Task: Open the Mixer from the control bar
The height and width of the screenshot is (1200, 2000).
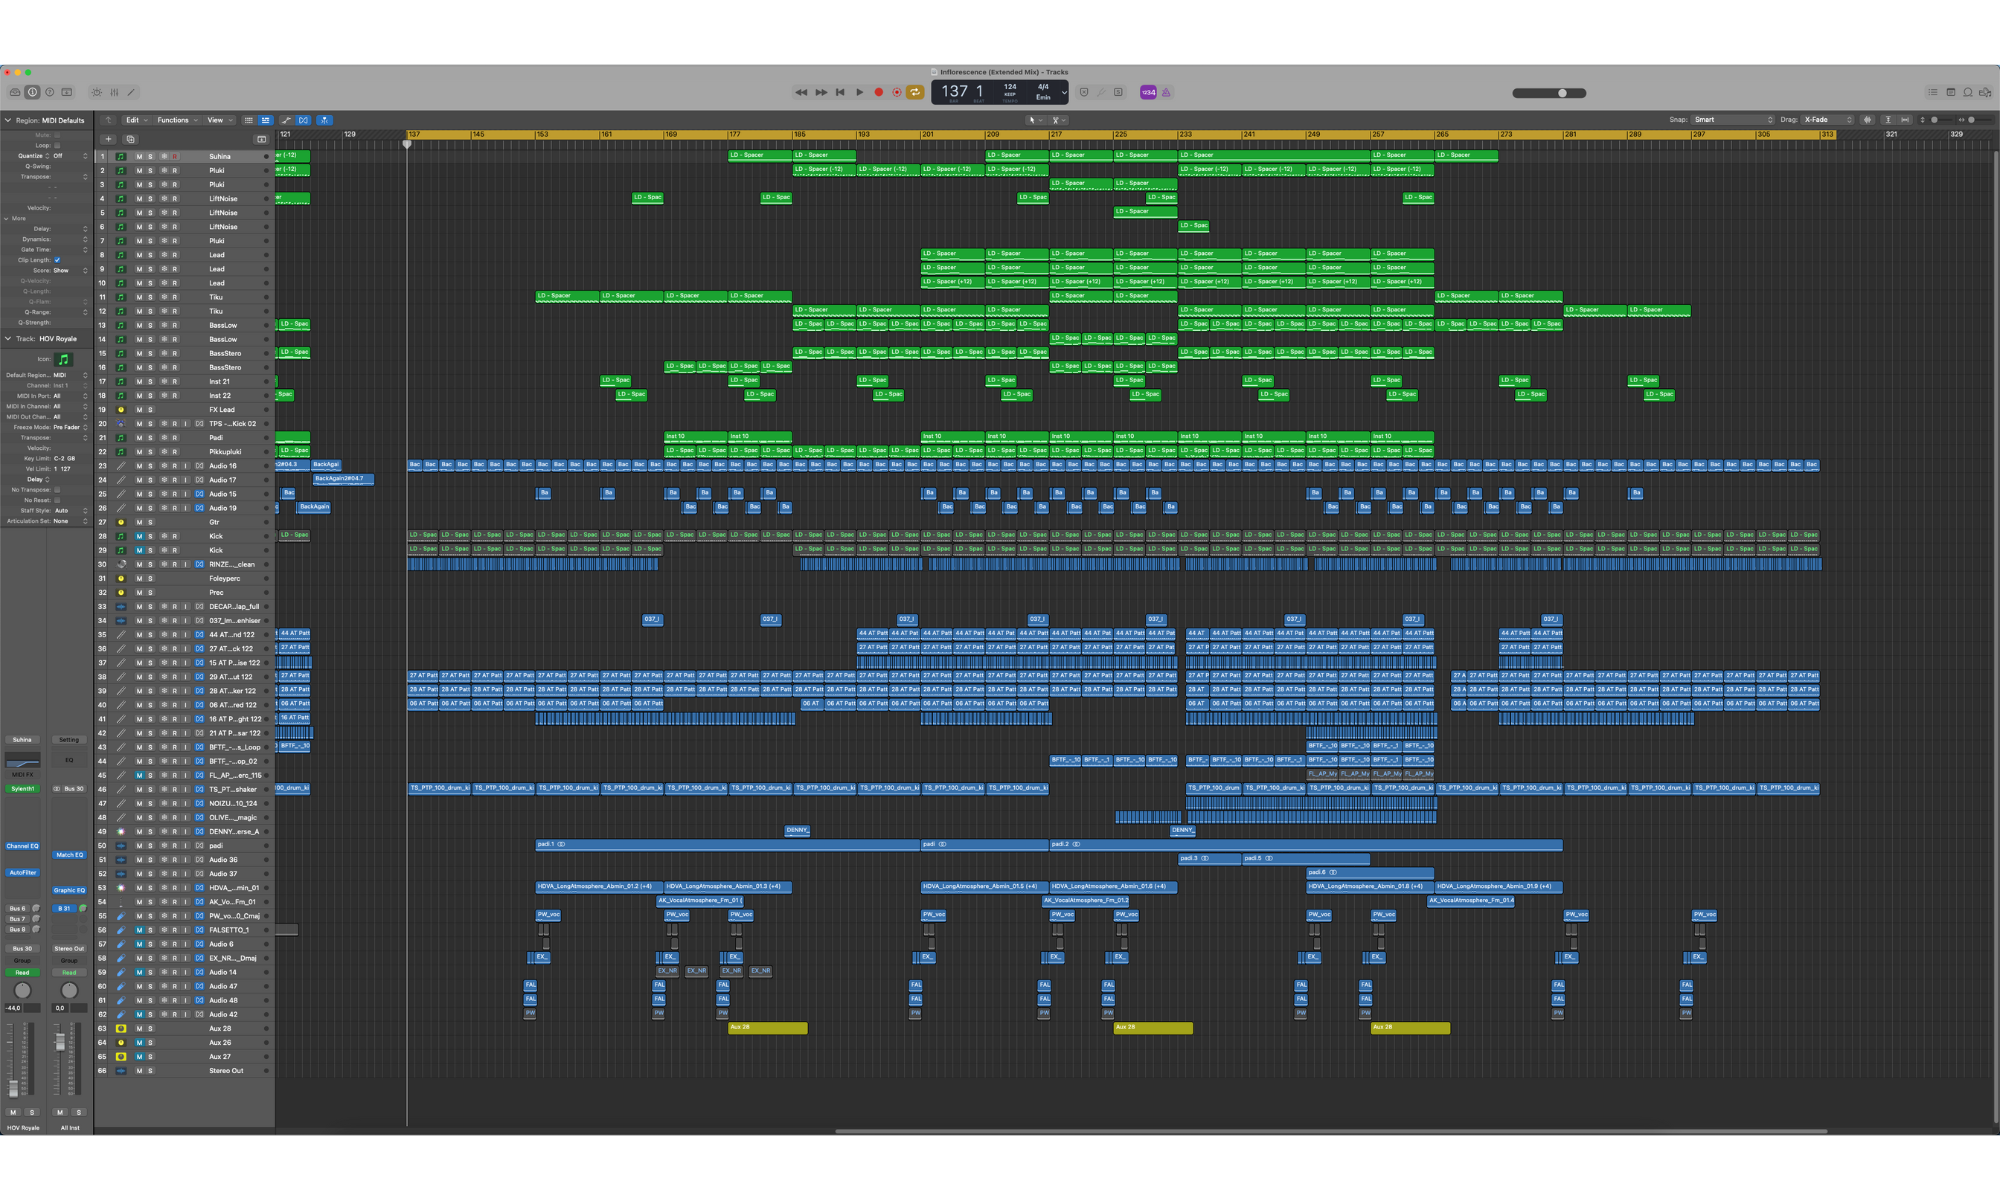Action: tap(114, 92)
